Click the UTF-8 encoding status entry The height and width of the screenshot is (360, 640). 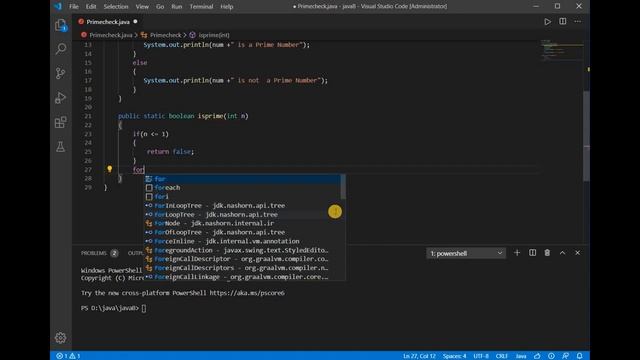point(481,356)
